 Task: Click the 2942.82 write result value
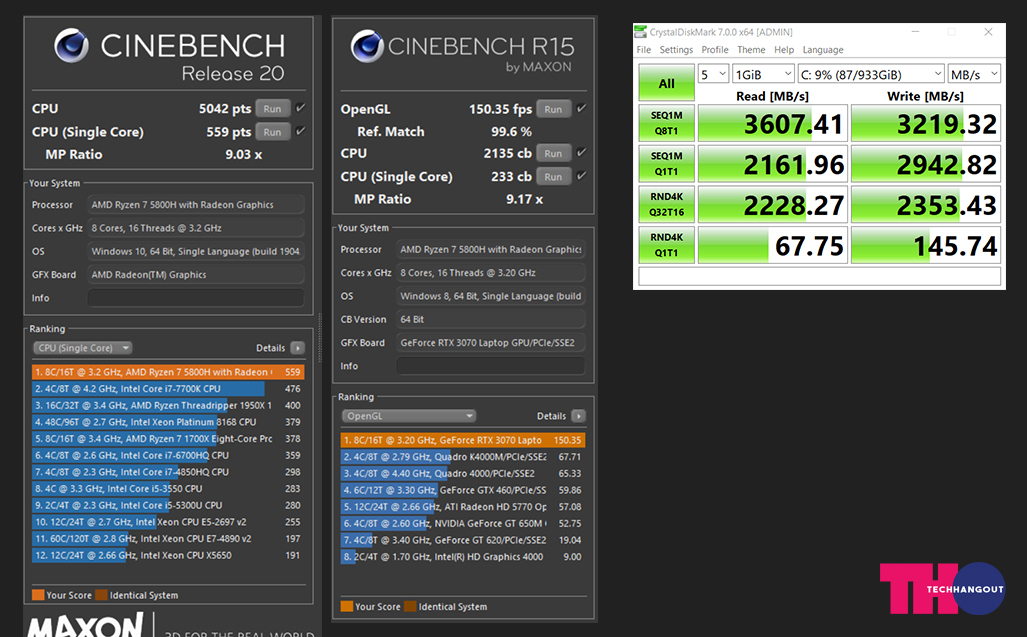(x=926, y=164)
